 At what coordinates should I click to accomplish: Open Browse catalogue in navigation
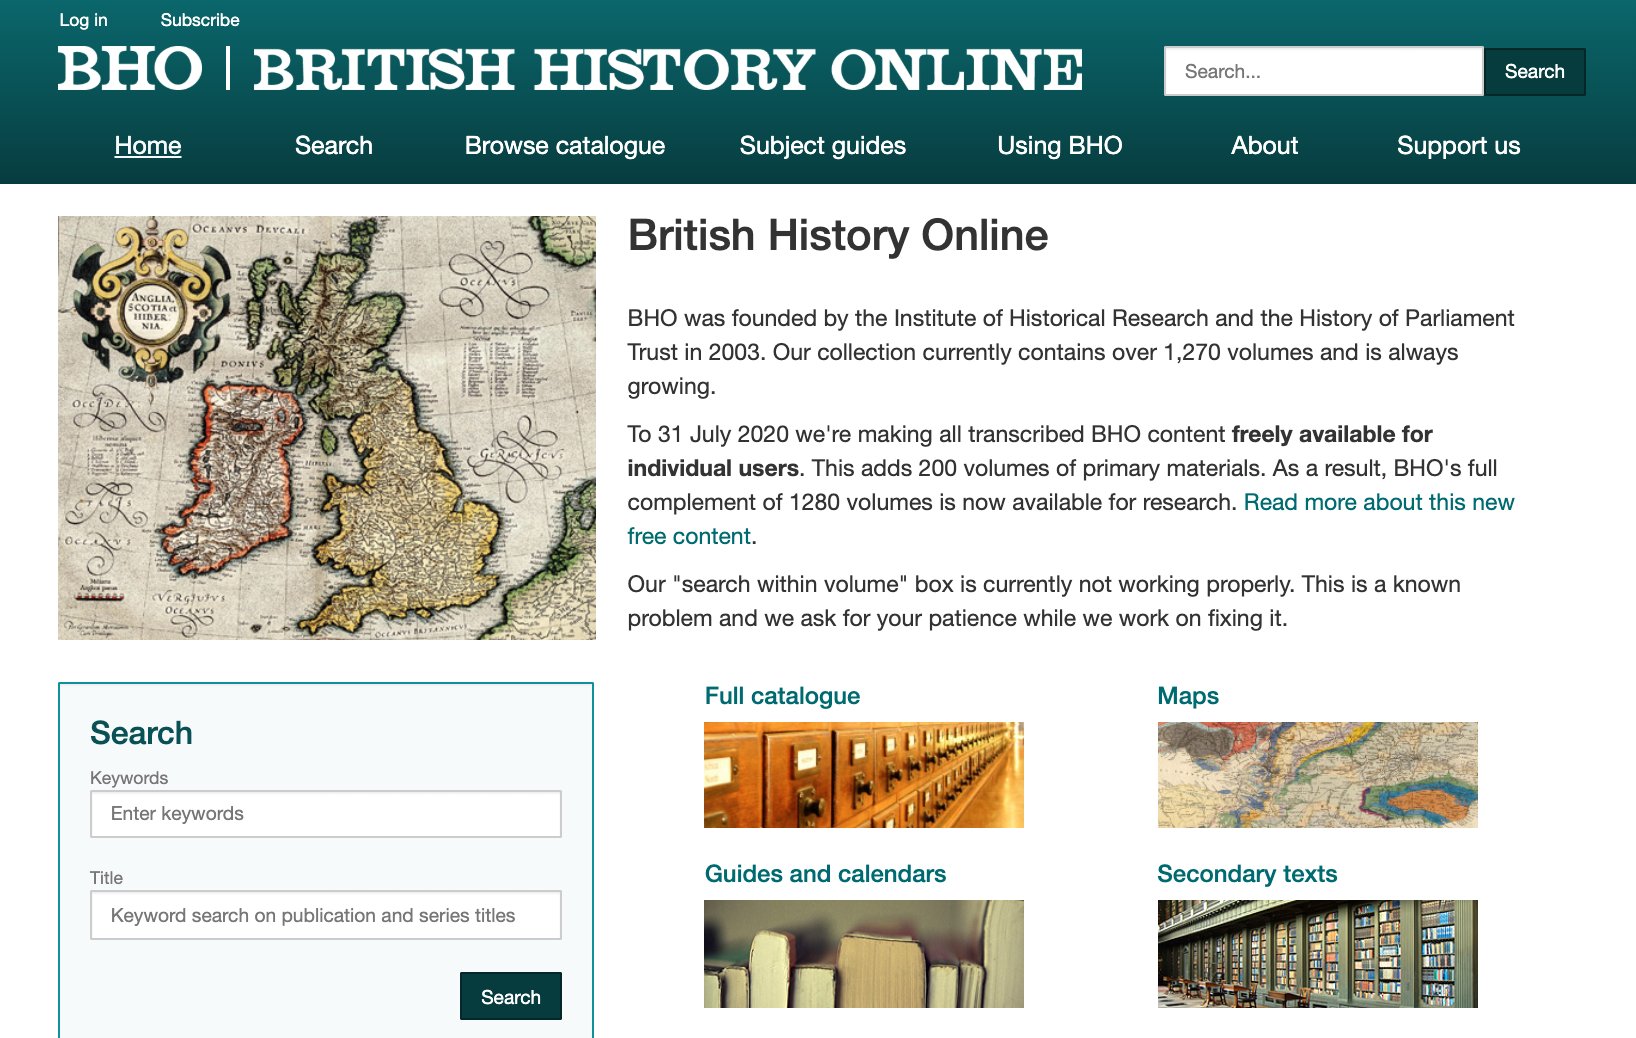[x=565, y=146]
